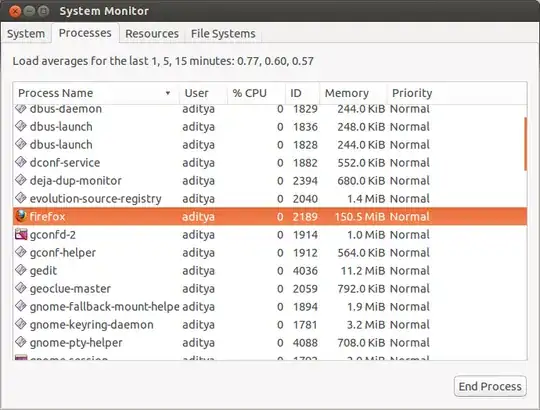Select the gnome-pty-helper process name

pyautogui.click(x=76, y=343)
